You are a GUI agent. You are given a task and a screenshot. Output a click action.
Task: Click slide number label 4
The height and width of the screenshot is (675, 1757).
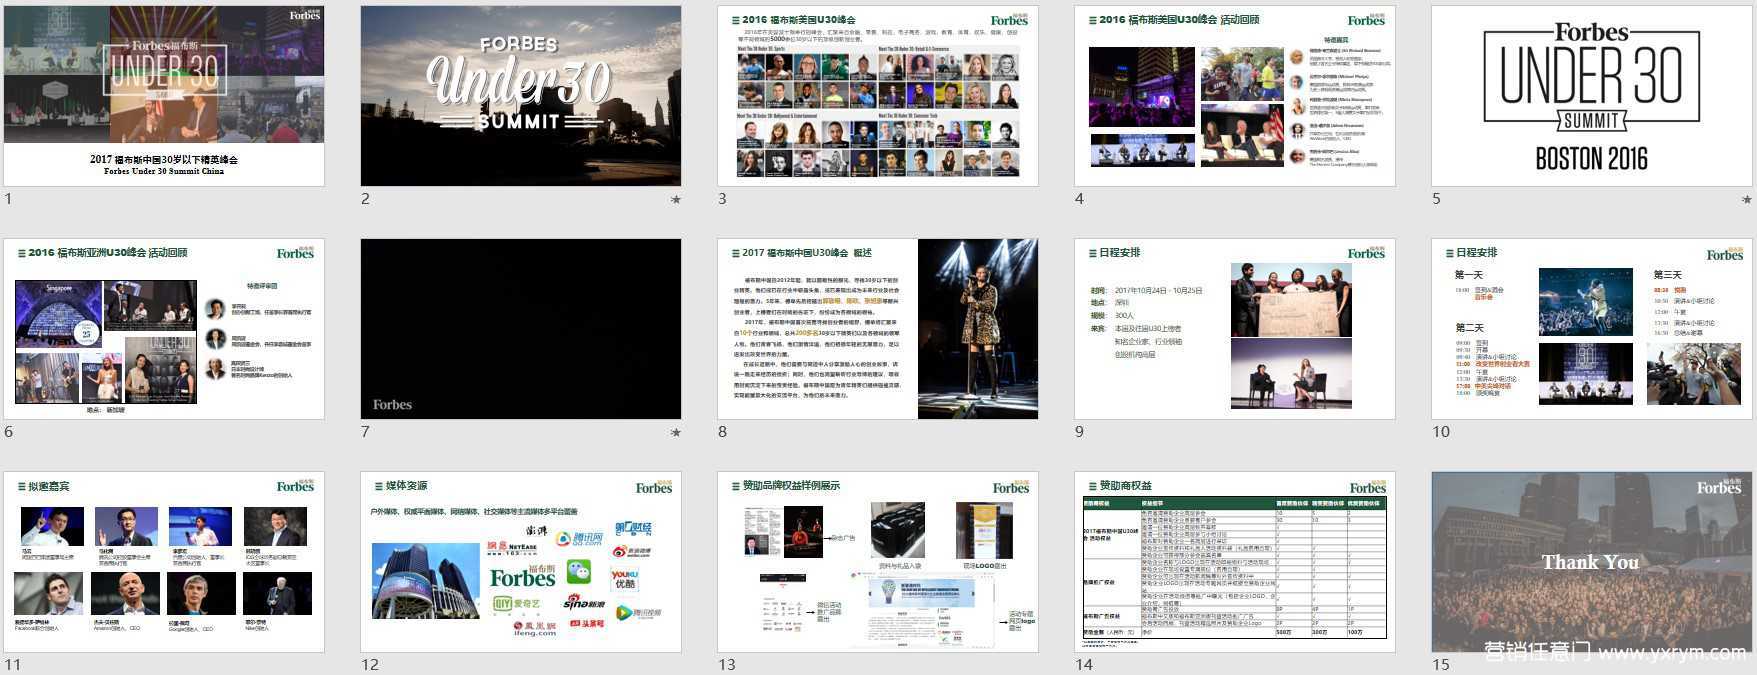[x=1079, y=199]
